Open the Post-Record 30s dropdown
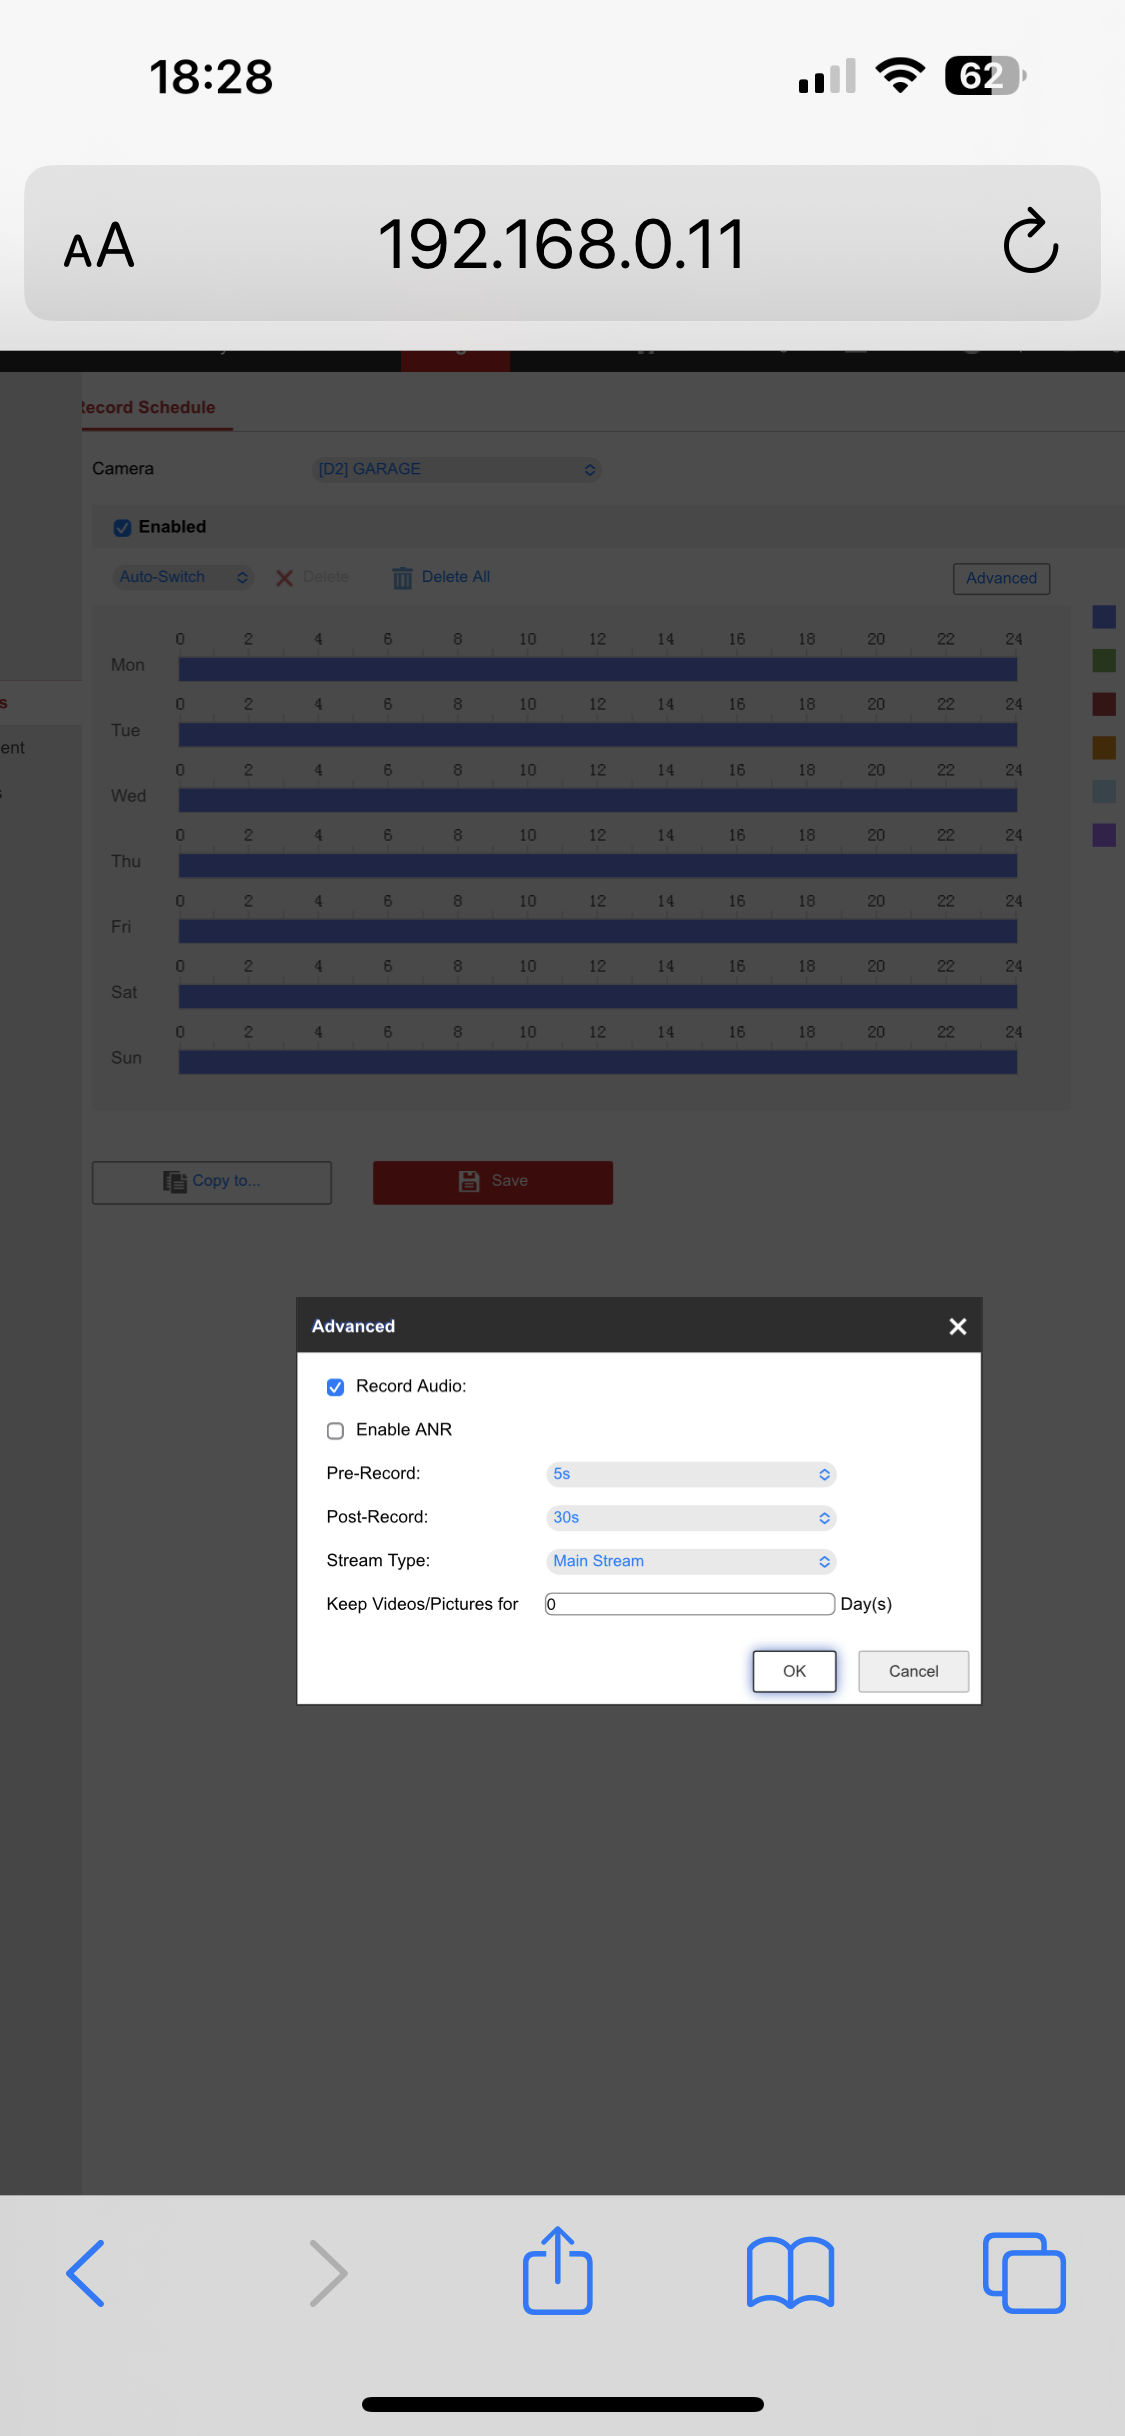This screenshot has height=2436, width=1125. click(690, 1518)
